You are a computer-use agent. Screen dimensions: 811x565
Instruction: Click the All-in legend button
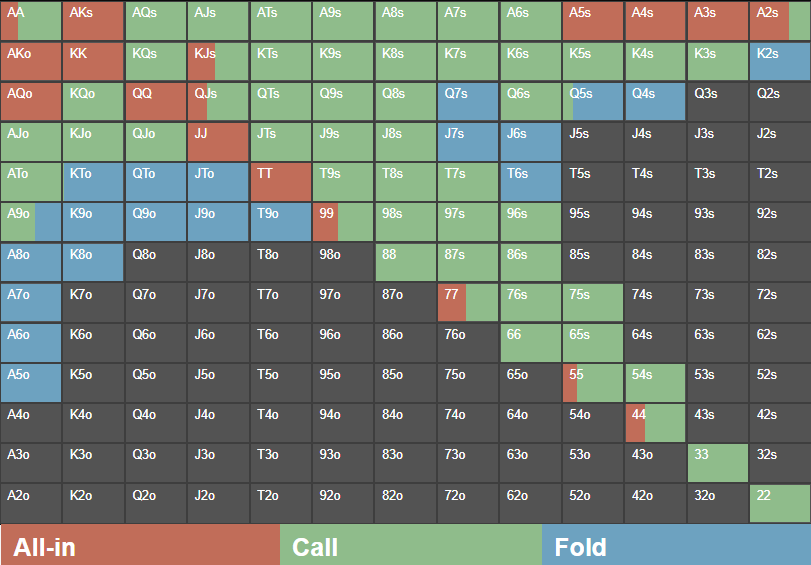pos(140,546)
